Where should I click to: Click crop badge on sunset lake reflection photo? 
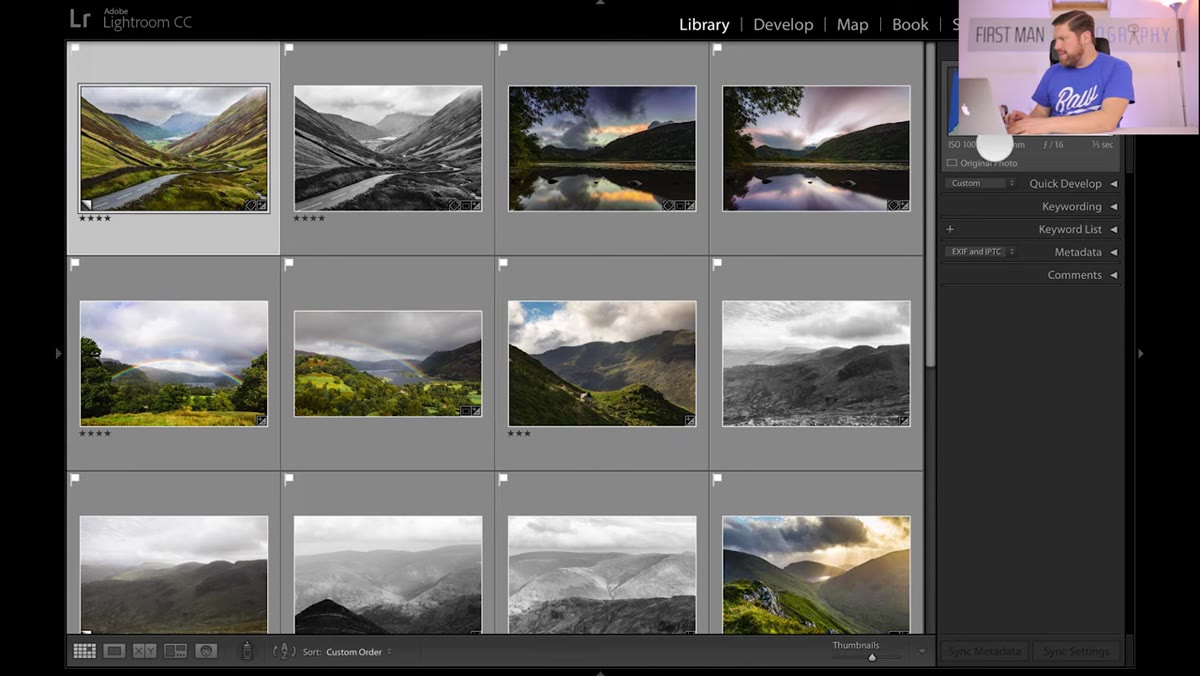(679, 205)
